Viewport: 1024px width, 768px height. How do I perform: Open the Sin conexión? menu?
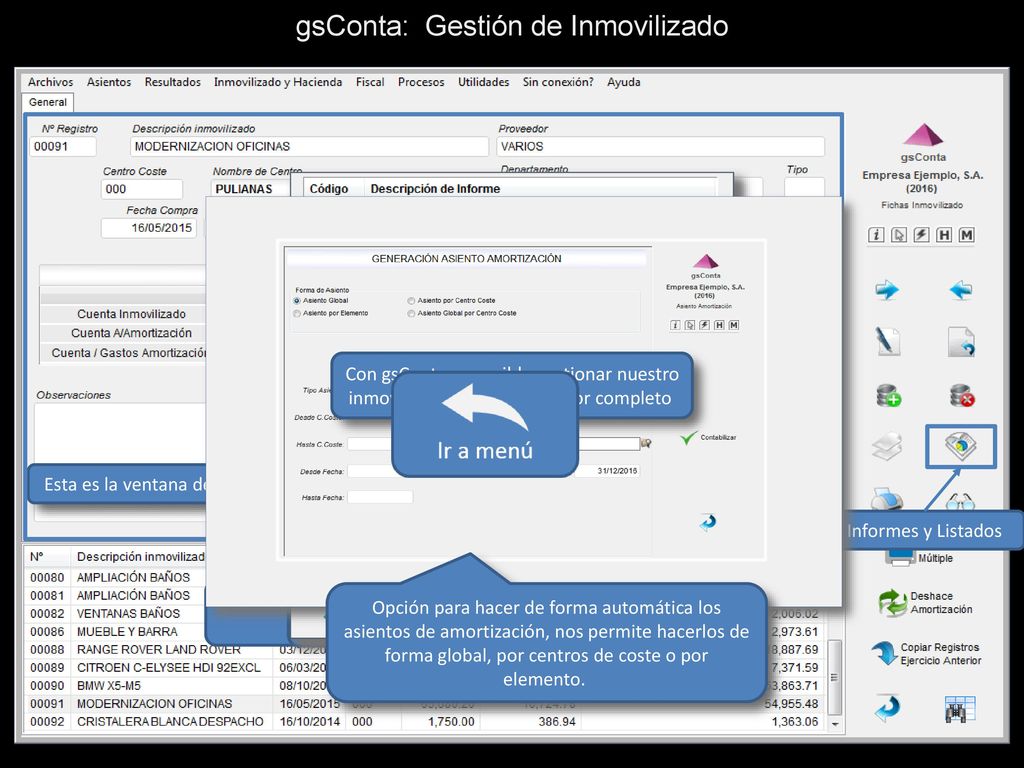(558, 82)
